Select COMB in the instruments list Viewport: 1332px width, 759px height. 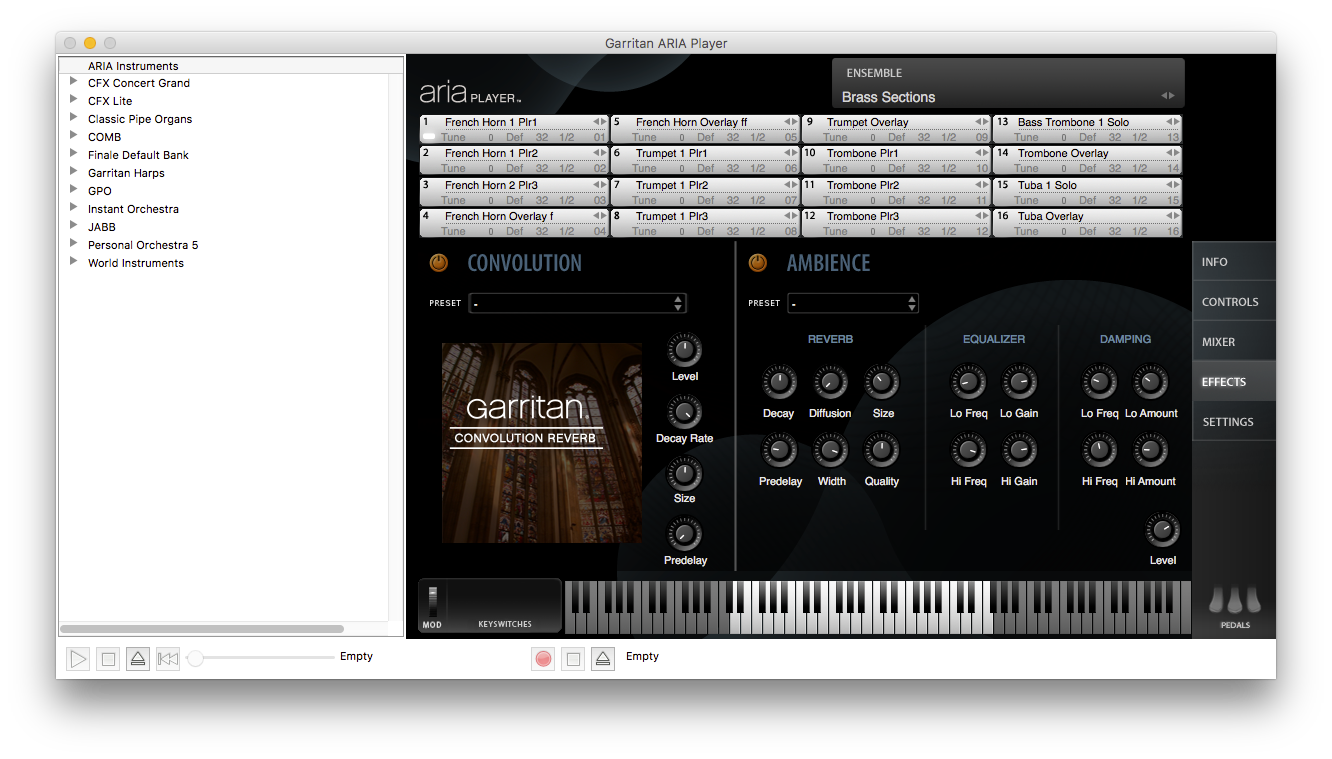pyautogui.click(x=104, y=137)
